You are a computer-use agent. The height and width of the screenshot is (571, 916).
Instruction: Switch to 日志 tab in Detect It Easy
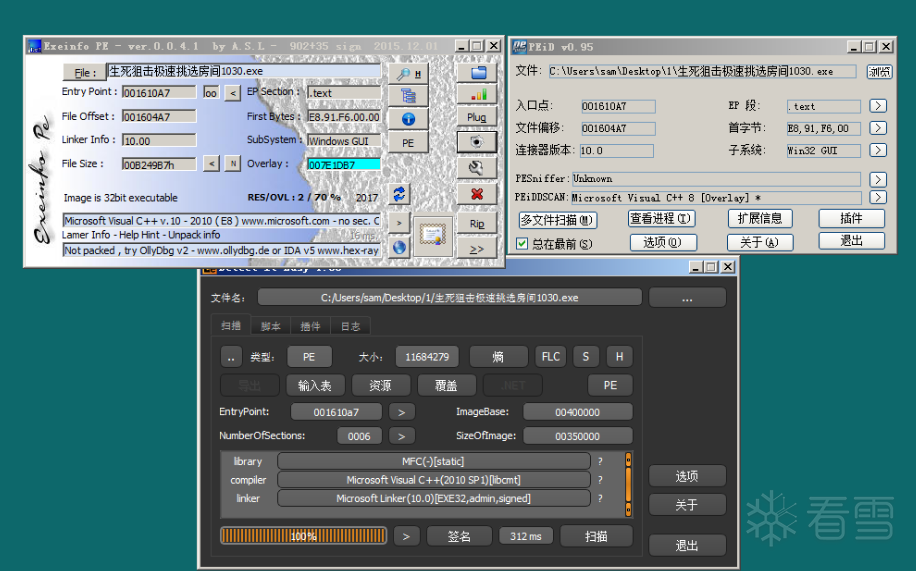[351, 327]
